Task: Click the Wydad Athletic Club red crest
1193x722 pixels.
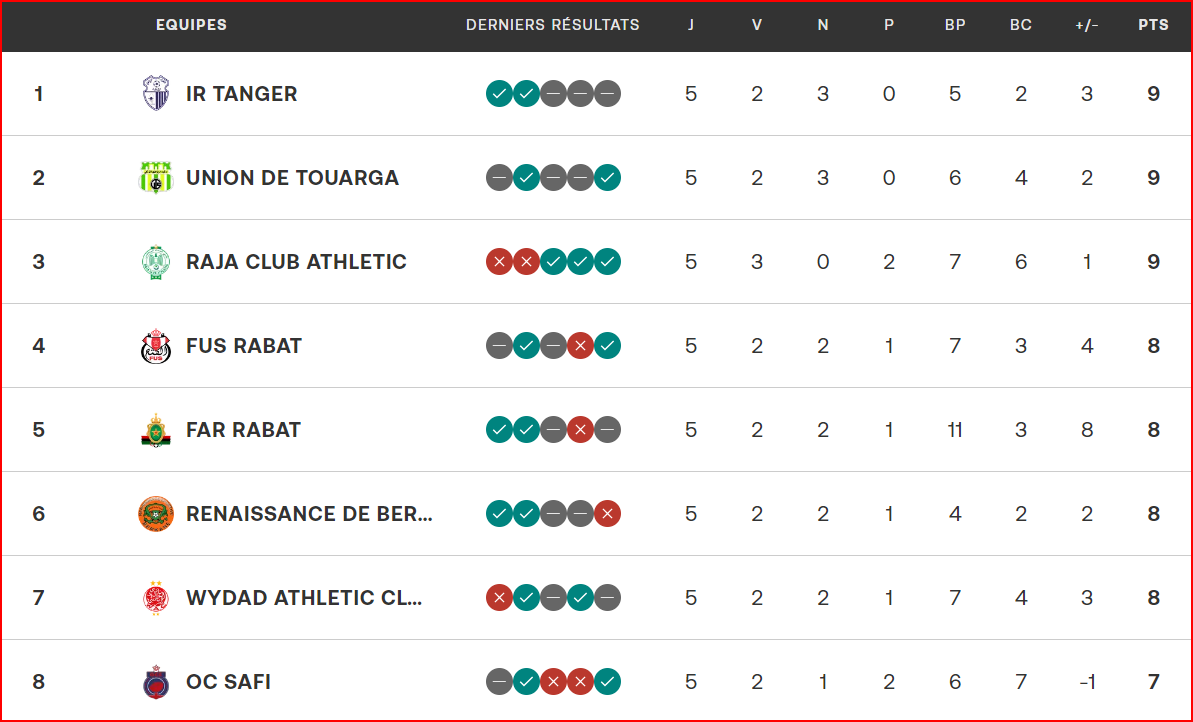Action: tap(156, 598)
